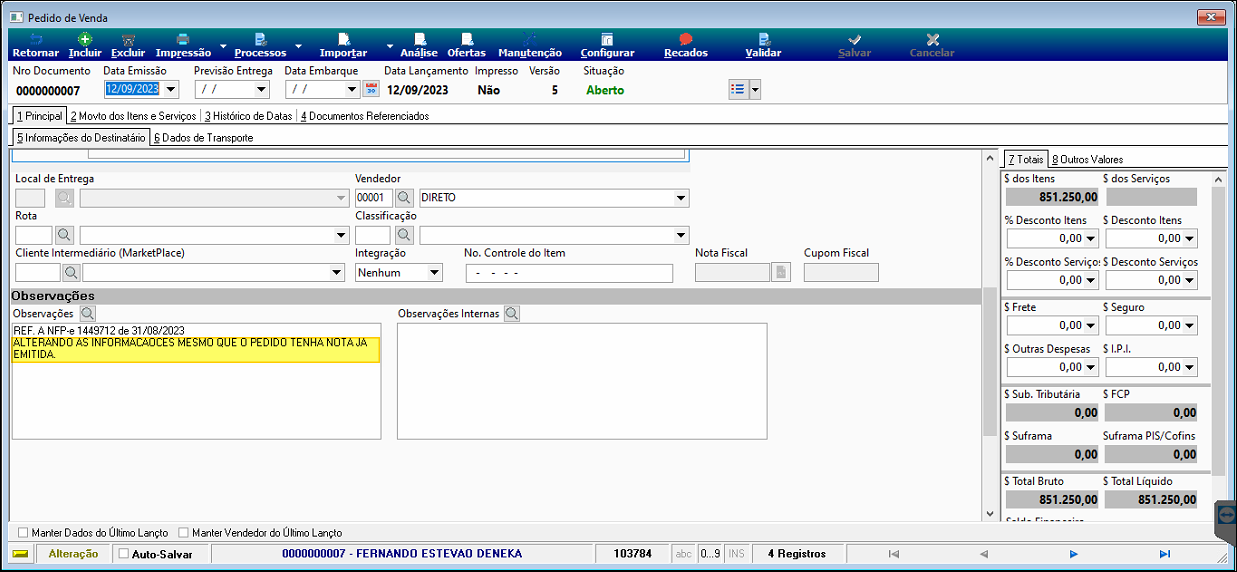Click inside the Observações Internas text box
1237x572 pixels.
[582, 381]
